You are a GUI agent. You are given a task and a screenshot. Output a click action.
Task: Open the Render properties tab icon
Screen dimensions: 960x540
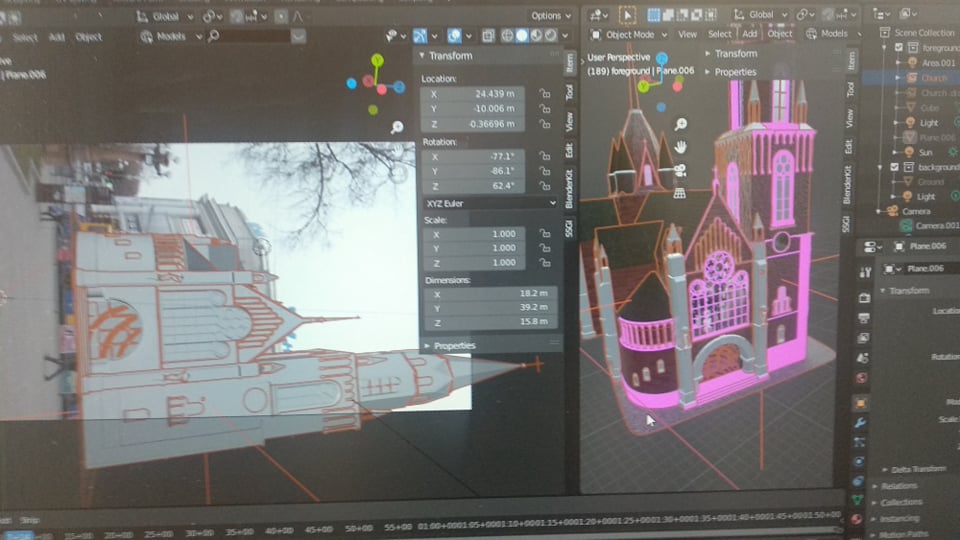click(864, 298)
